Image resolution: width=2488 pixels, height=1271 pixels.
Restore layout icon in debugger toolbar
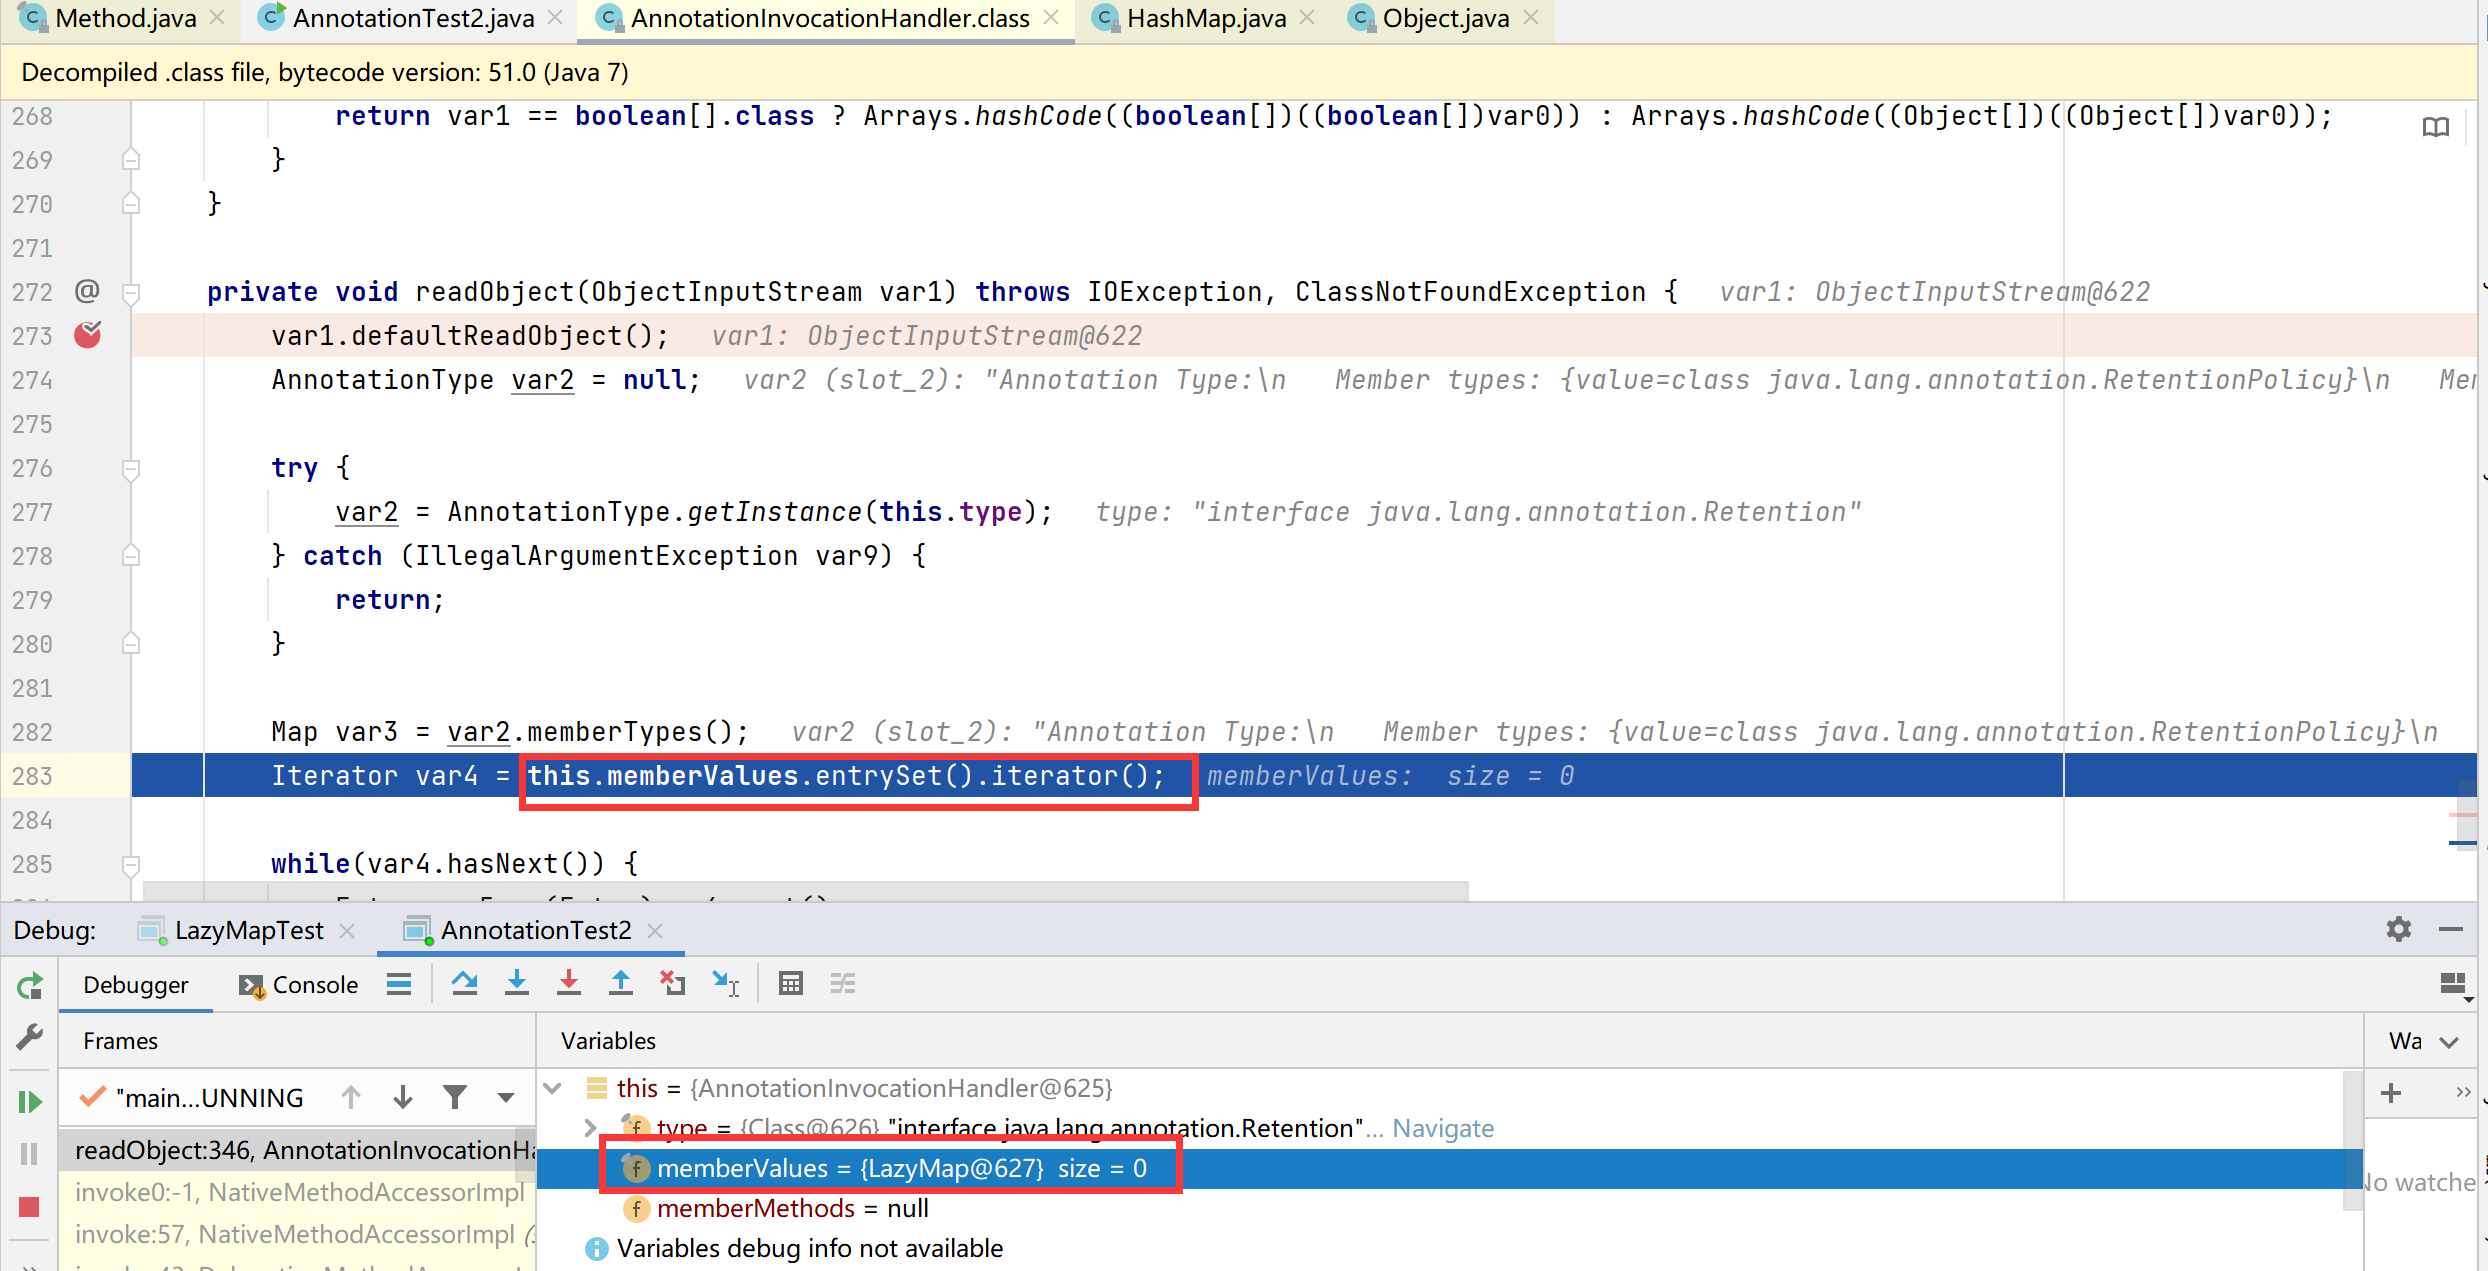pyautogui.click(x=2453, y=986)
